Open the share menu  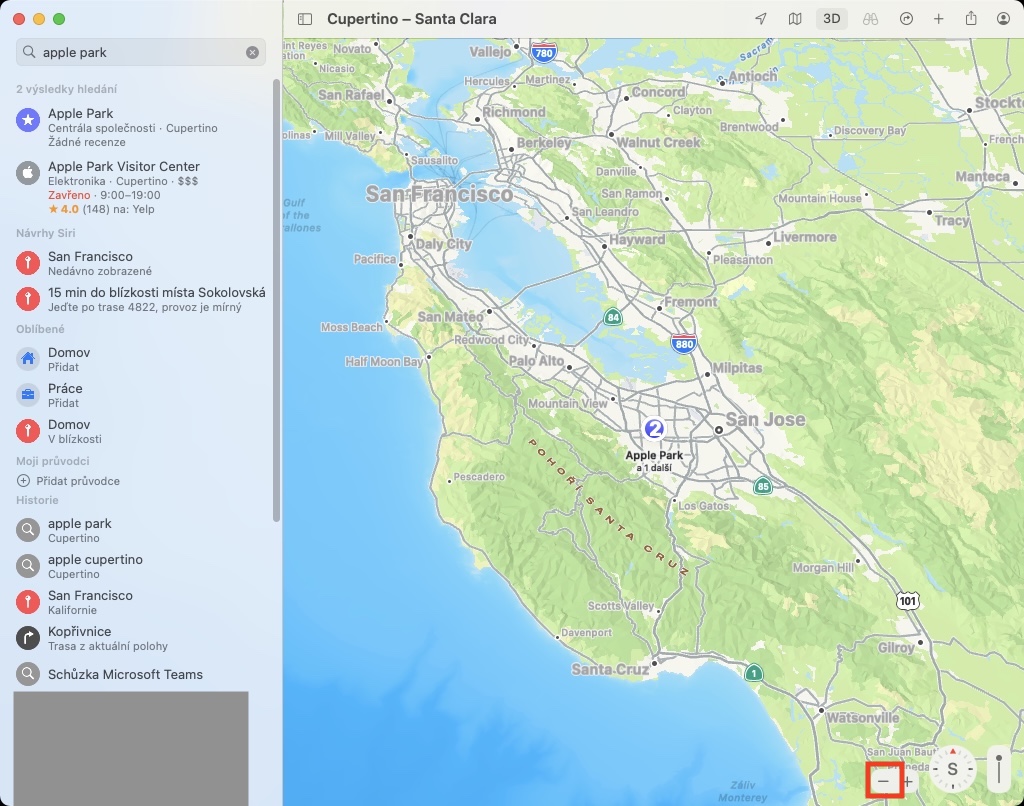971,19
